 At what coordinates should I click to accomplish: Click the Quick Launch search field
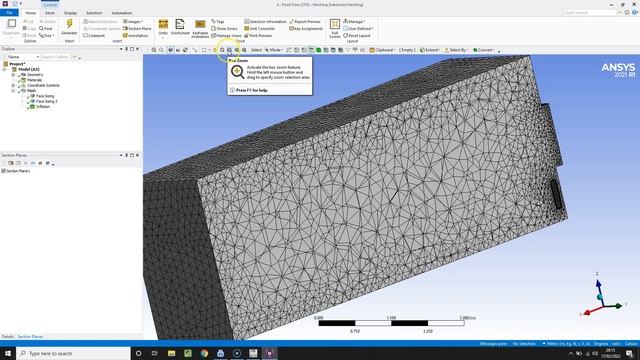(589, 13)
